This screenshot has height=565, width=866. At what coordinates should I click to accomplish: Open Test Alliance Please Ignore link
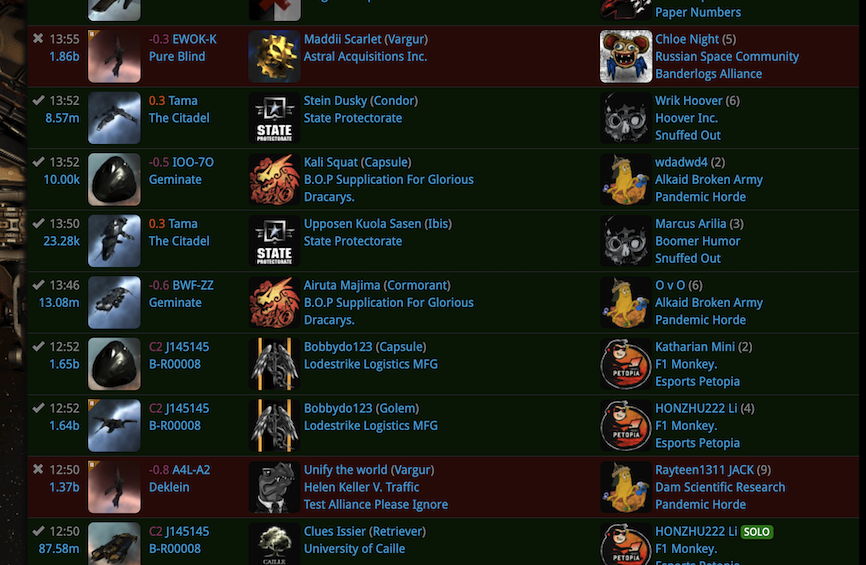pyautogui.click(x=376, y=504)
